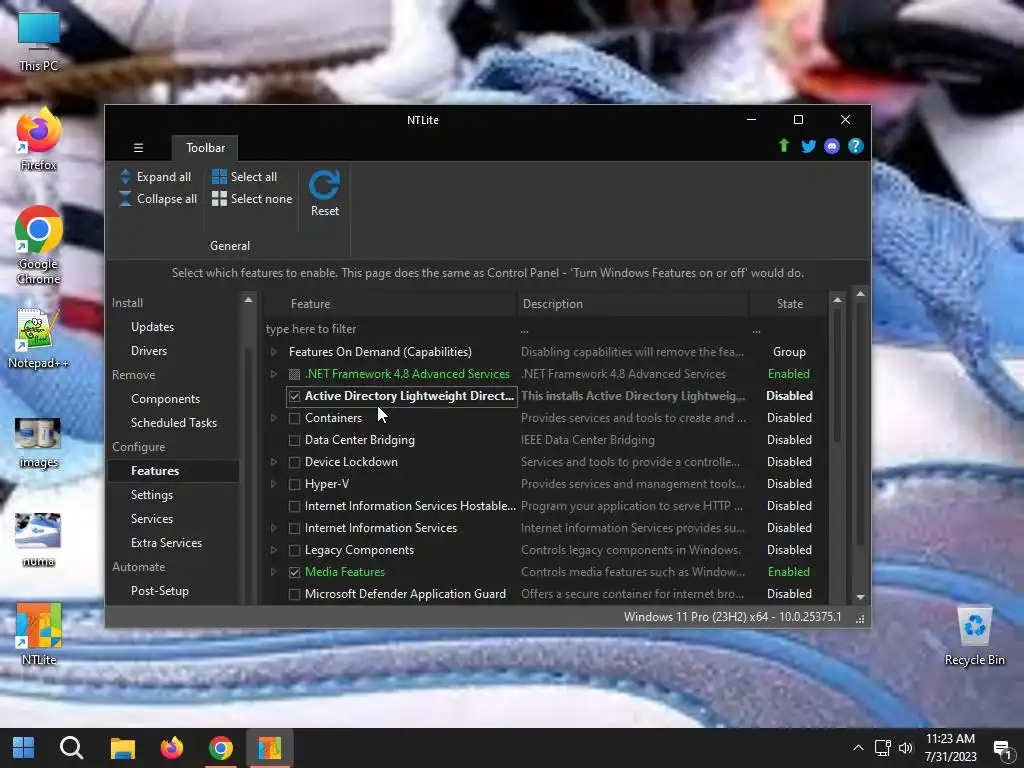Expand the Internet Information Services node
Image resolution: width=1024 pixels, height=768 pixels.
click(x=274, y=528)
